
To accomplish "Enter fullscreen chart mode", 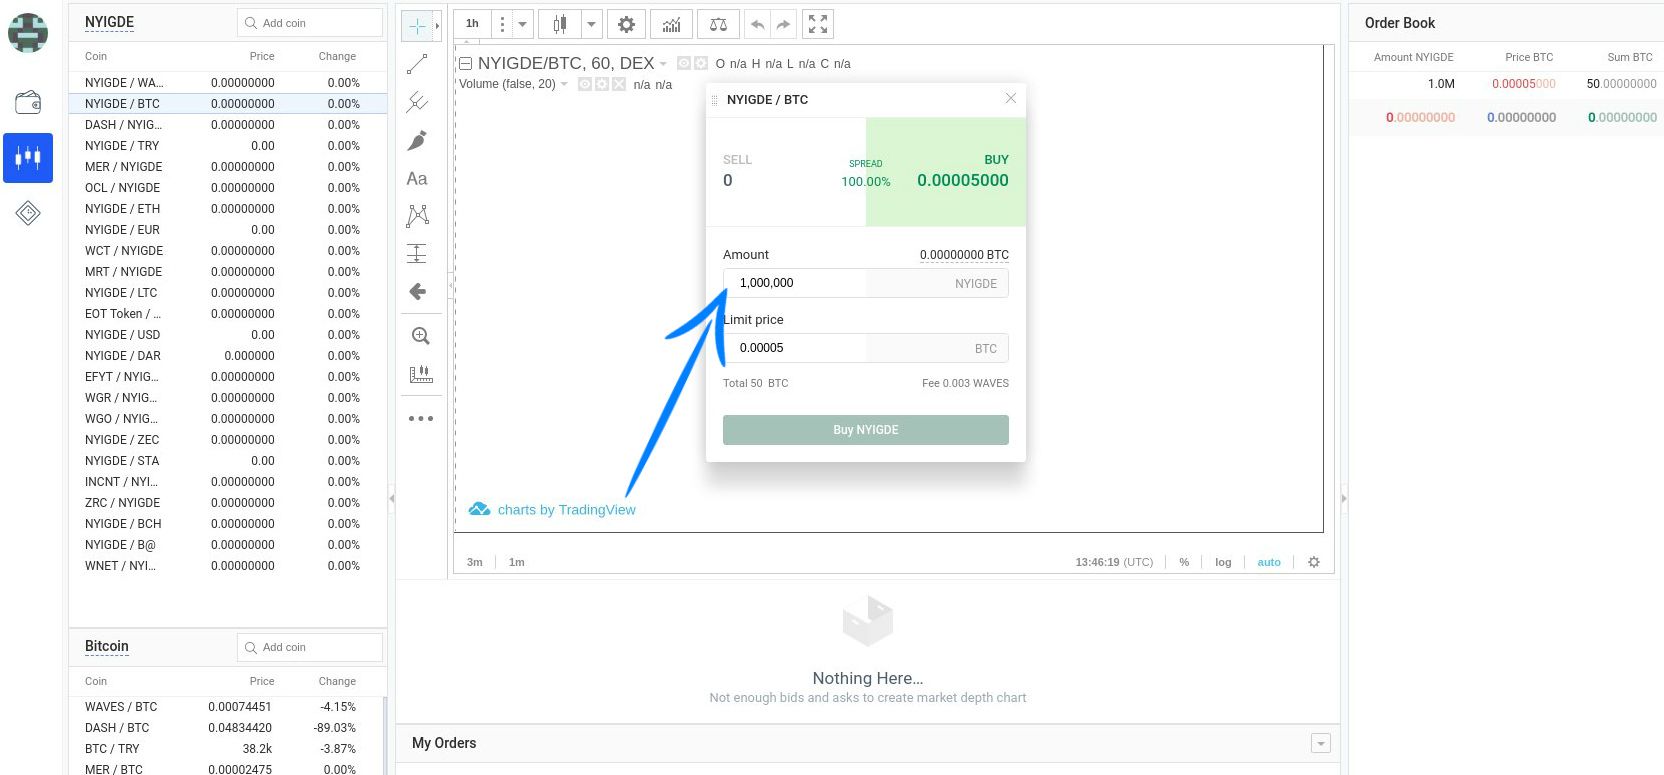I will pyautogui.click(x=818, y=24).
